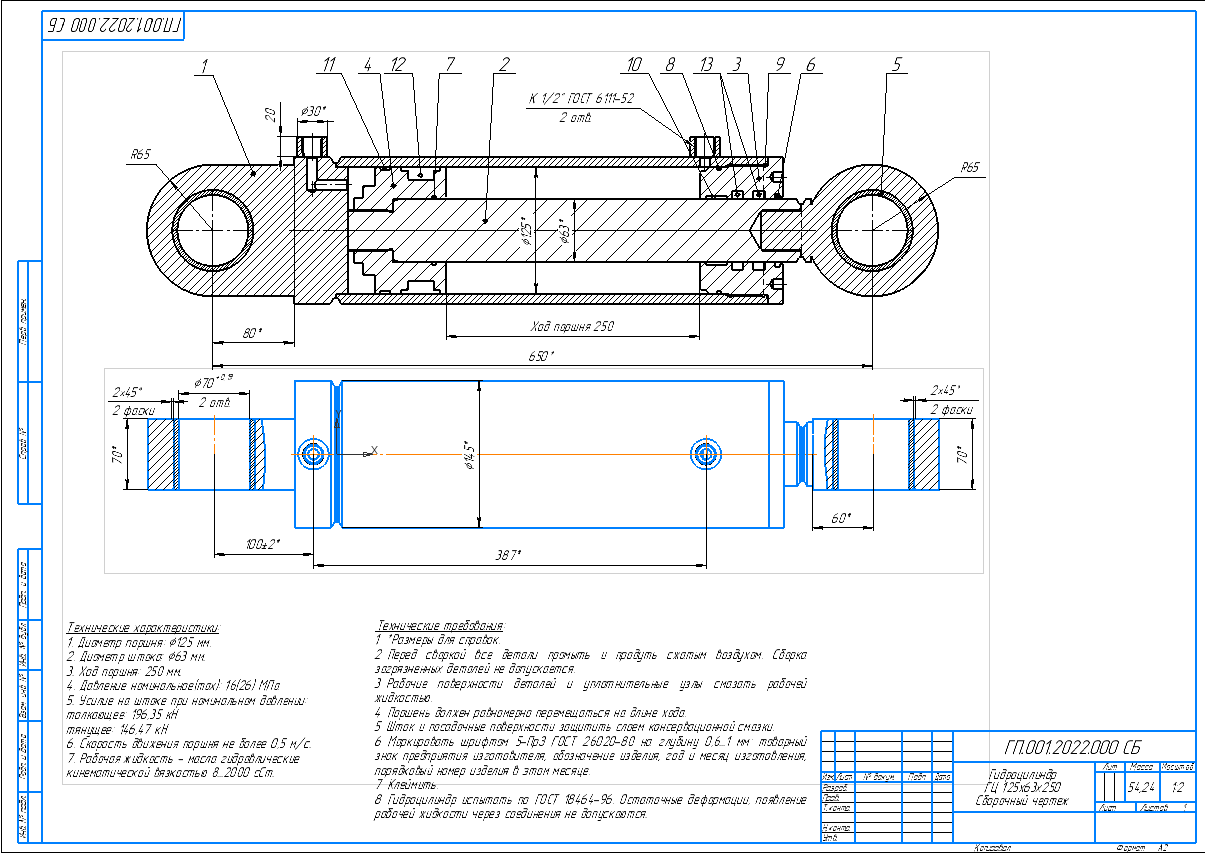Click the R65 radius label on right eye
This screenshot has height=853, width=1205.
(x=969, y=168)
